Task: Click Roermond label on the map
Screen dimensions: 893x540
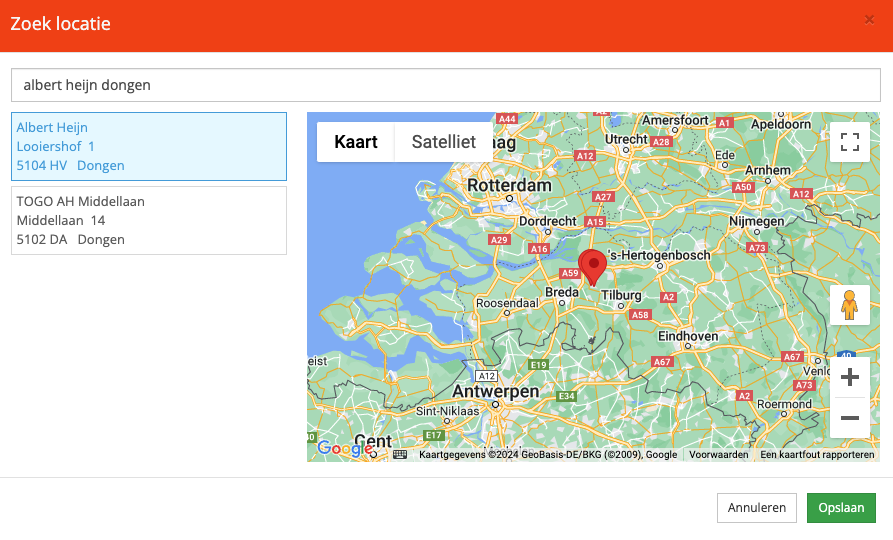Action: click(x=784, y=404)
